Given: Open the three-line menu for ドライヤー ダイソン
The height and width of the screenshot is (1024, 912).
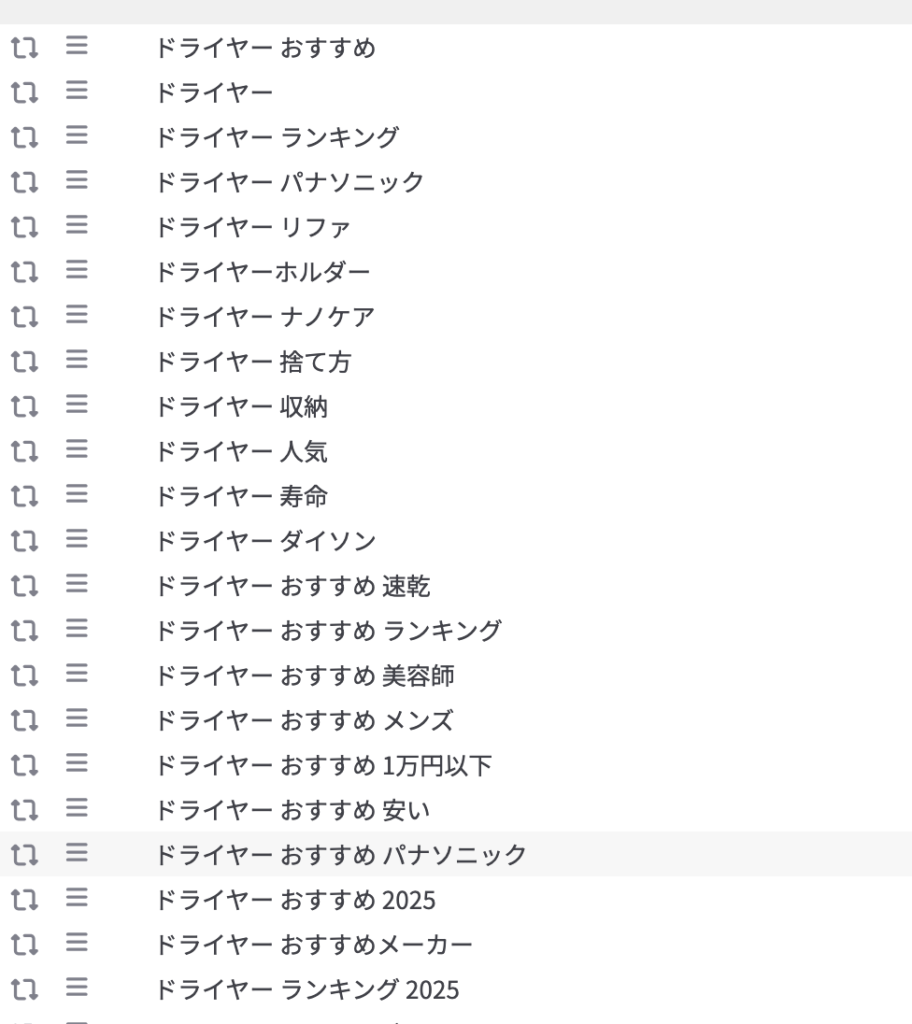Looking at the screenshot, I should coord(76,541).
